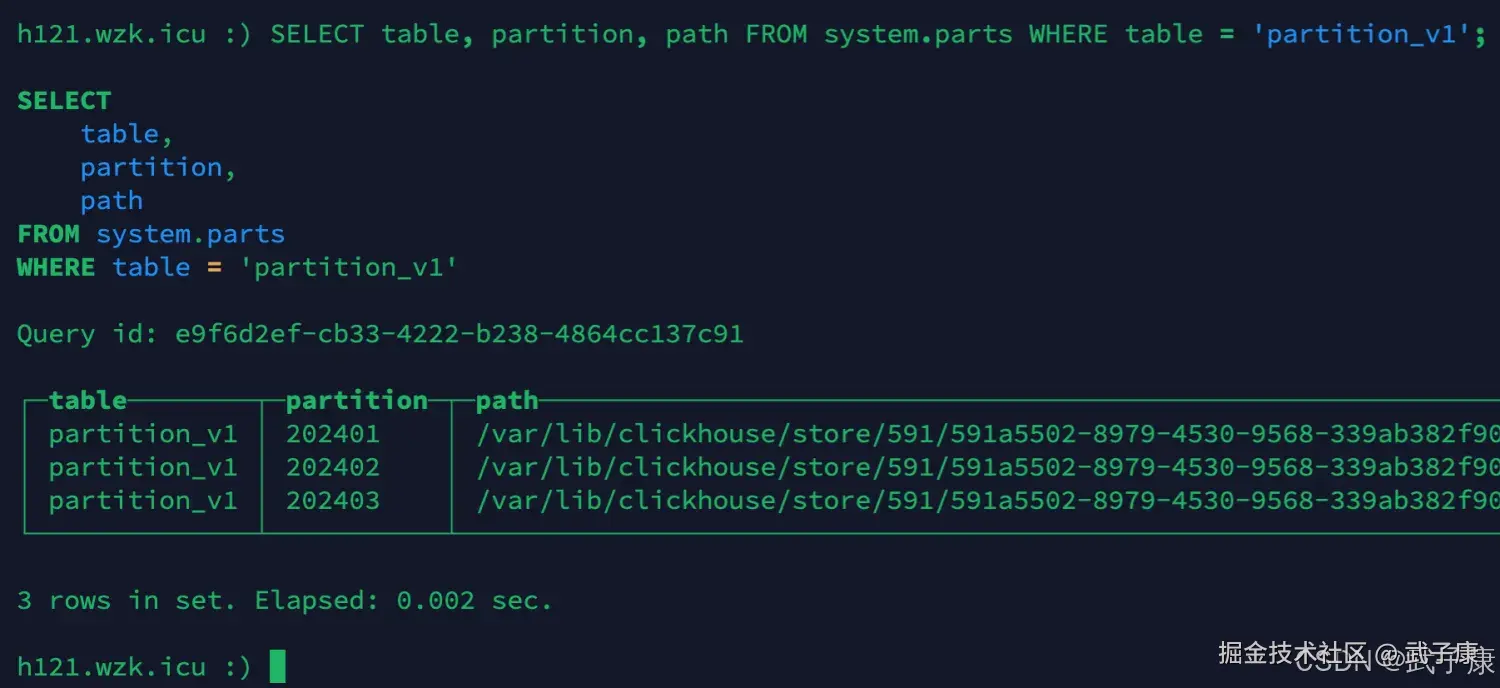Screen dimensions: 1500x688
Task: Click the clickhouse path in the 202403 row
Action: [987, 500]
